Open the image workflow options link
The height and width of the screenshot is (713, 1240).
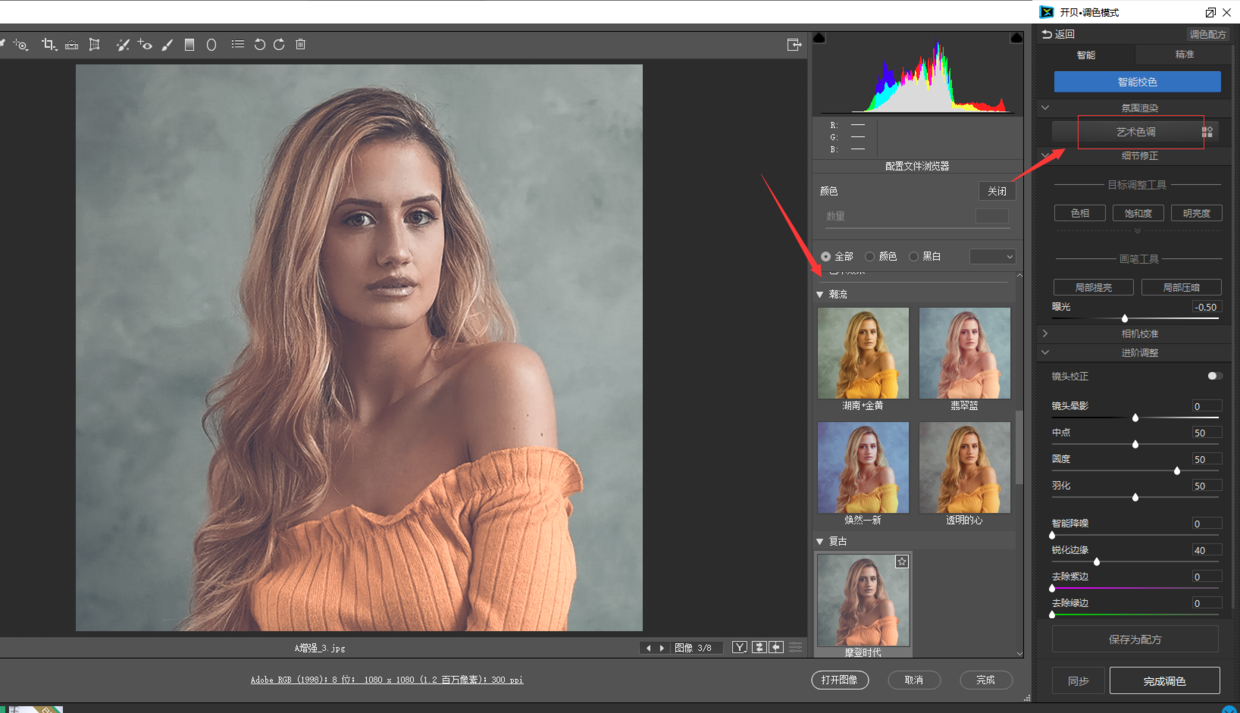tap(386, 680)
